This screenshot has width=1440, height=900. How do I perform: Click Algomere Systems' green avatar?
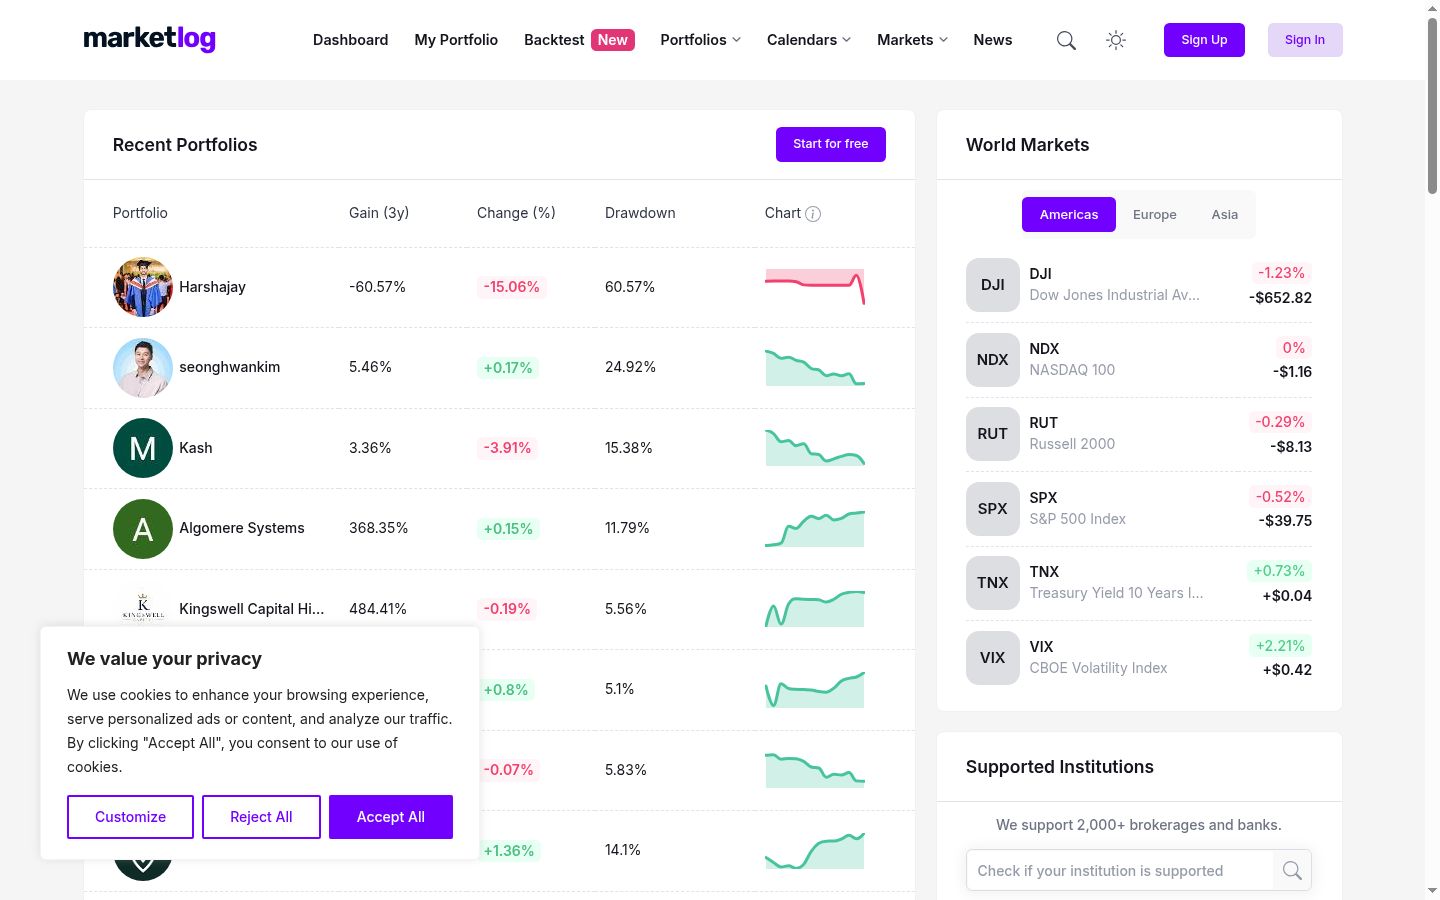coord(143,529)
